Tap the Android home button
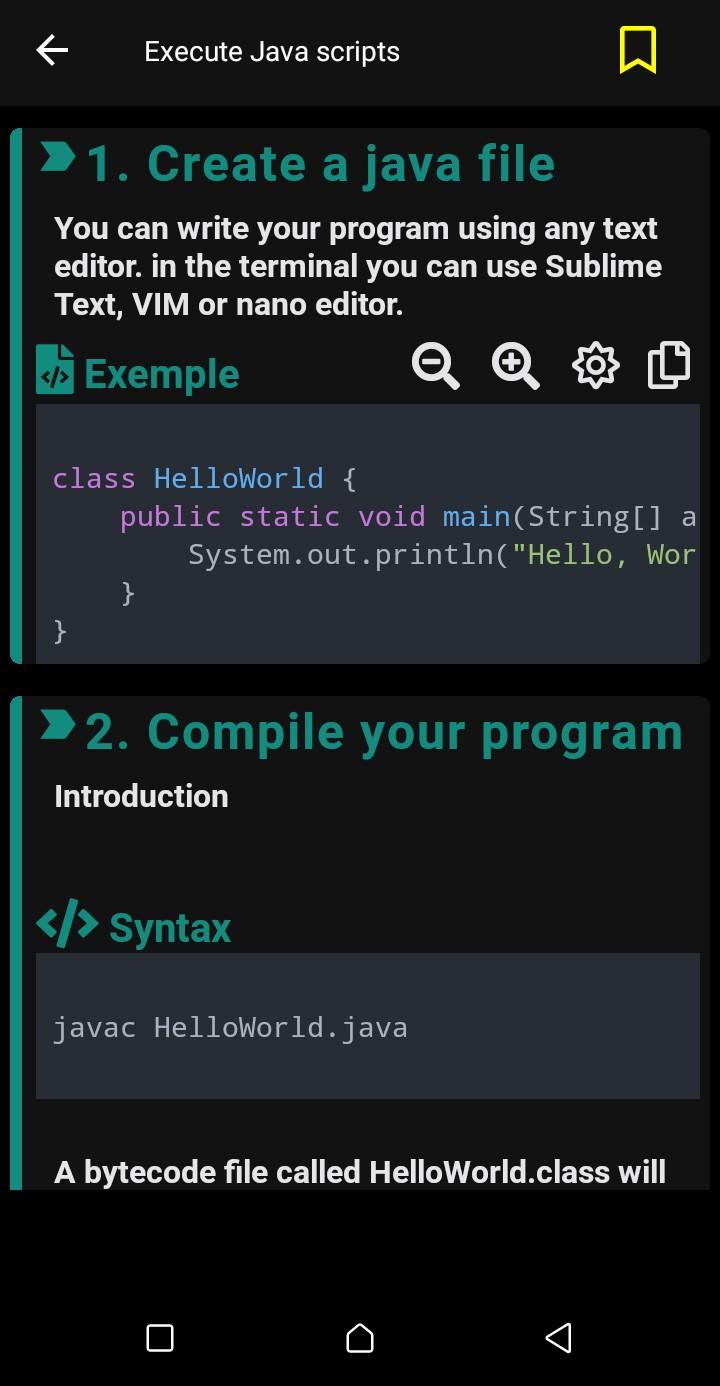 (360, 1338)
